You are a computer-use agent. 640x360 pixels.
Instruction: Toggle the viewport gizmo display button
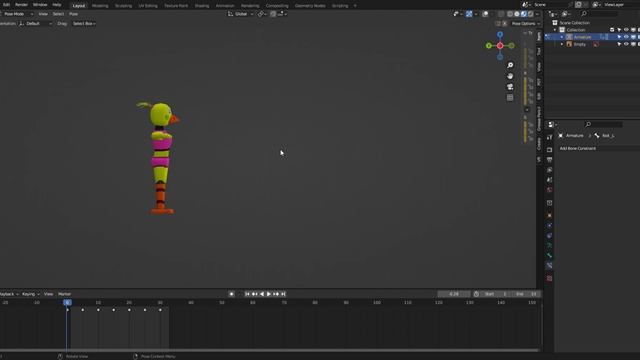(469, 14)
